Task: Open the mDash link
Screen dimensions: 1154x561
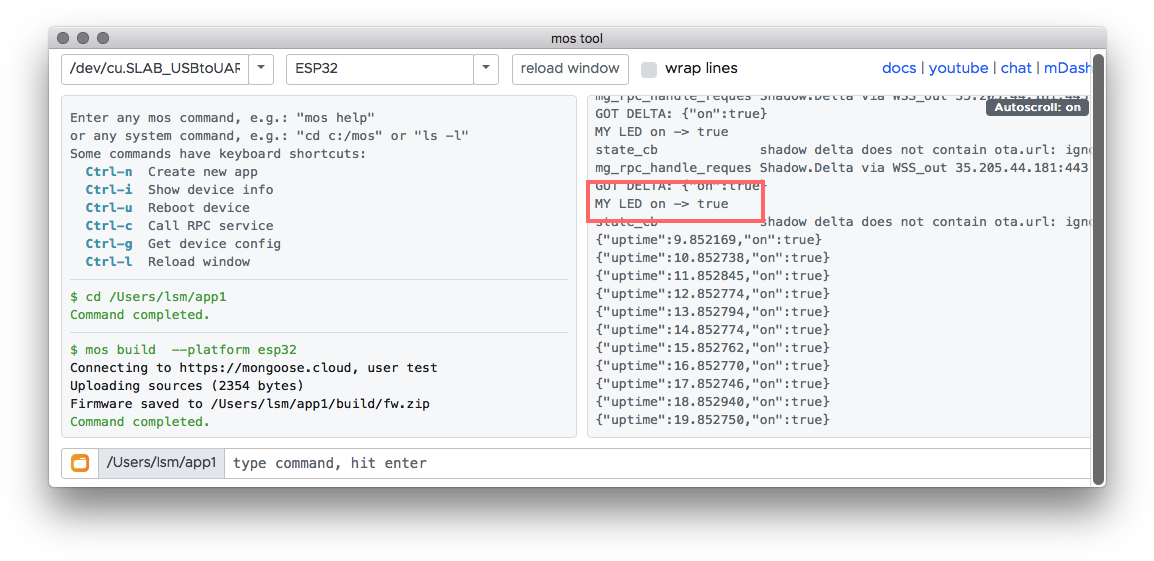Action: coord(1065,68)
